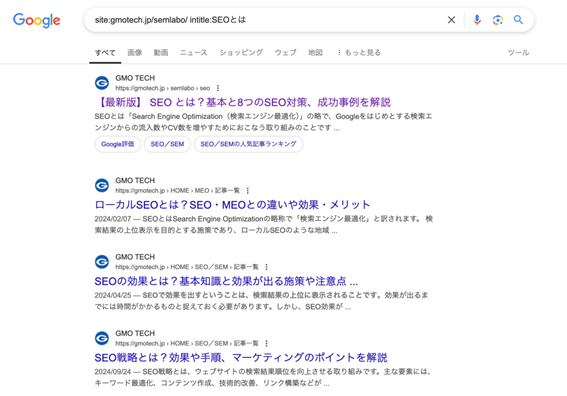Viewport: 567px width, 396px height.
Task: Open more options for the HOME › MEO result
Action: 248,191
